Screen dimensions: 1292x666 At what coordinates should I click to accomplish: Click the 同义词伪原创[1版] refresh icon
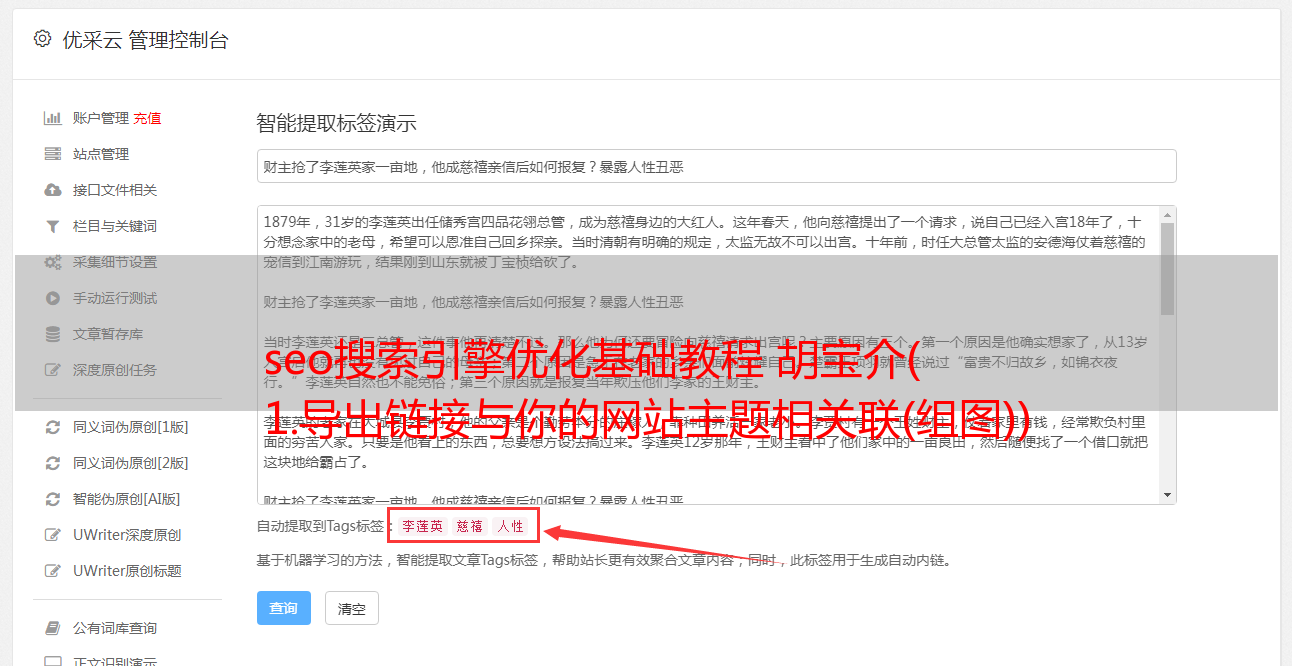coord(53,427)
